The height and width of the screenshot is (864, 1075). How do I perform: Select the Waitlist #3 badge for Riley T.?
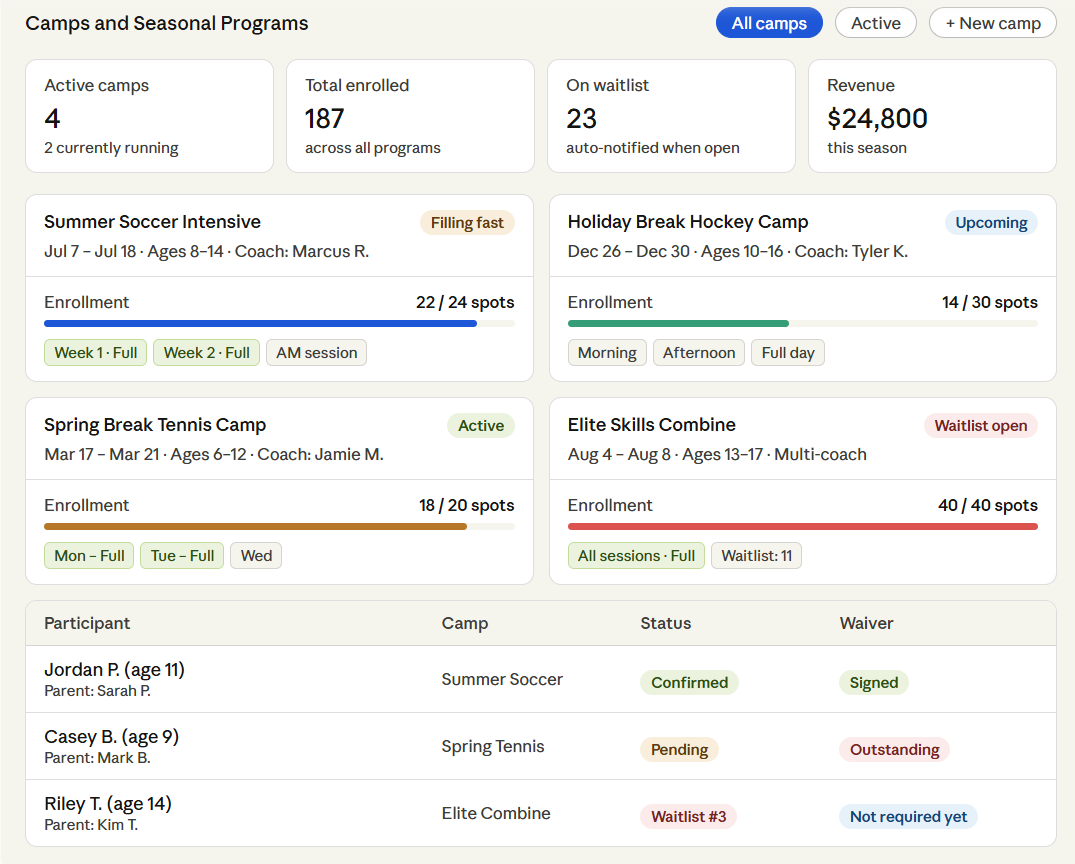coord(688,816)
